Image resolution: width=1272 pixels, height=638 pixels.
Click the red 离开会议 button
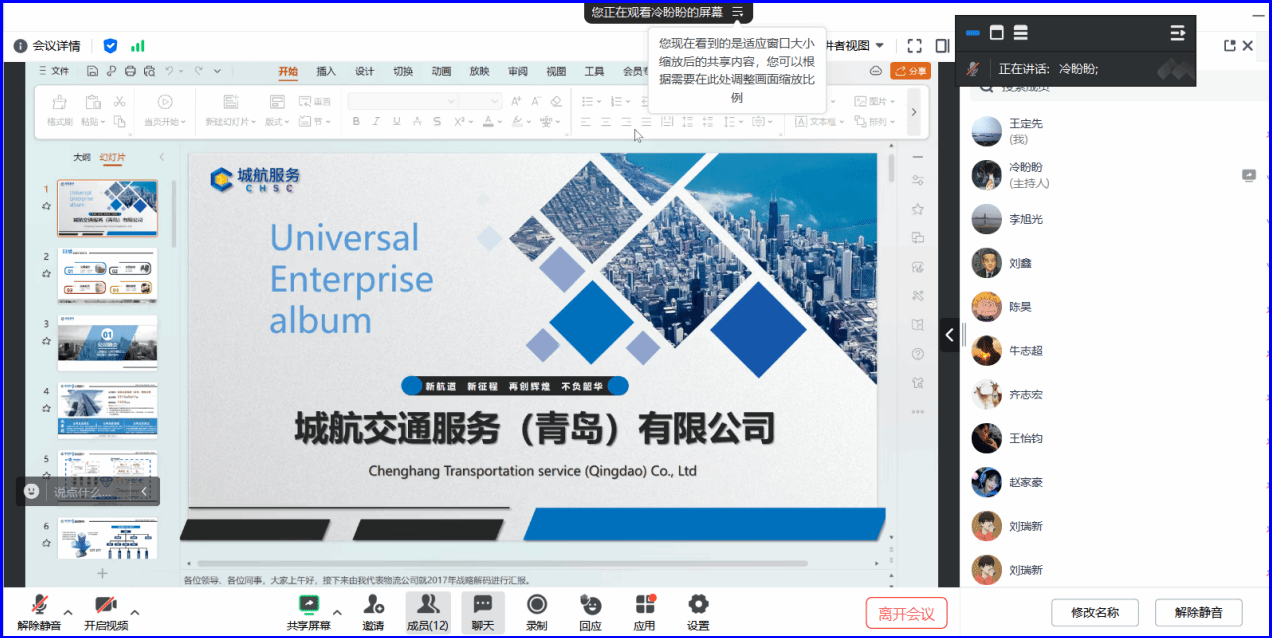coord(906,613)
